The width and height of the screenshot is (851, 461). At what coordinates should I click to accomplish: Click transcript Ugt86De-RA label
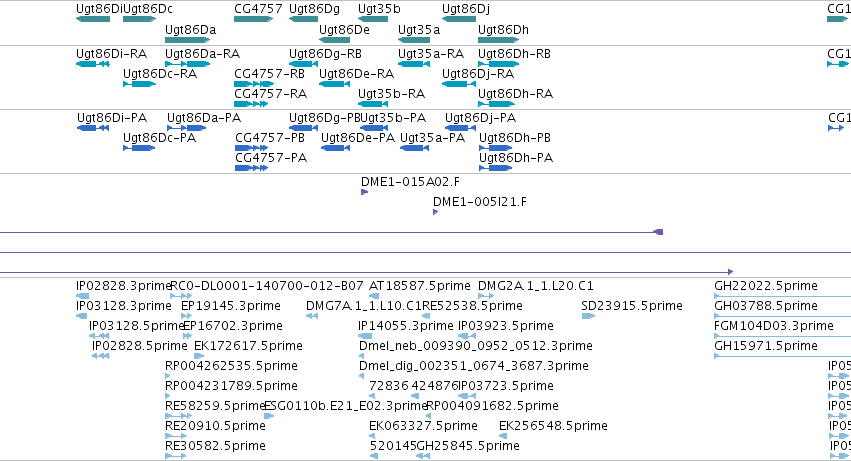[x=357, y=74]
